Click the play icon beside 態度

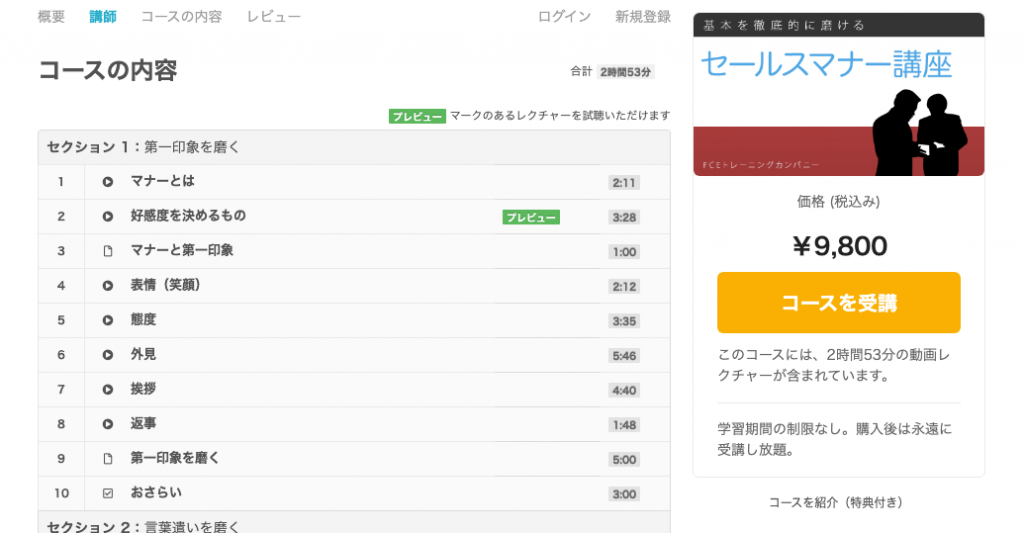(x=108, y=321)
